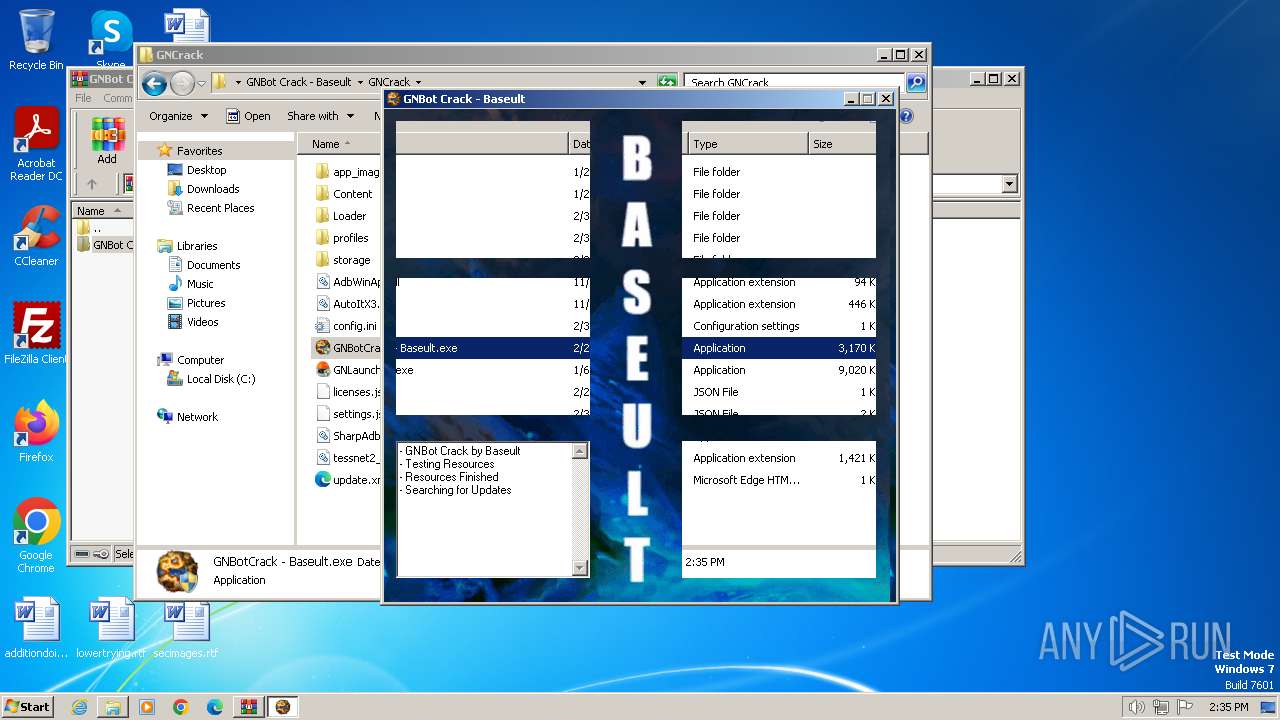The image size is (1280, 720).
Task: Click the GNCrack breadcrumb segment
Action: click(x=388, y=83)
